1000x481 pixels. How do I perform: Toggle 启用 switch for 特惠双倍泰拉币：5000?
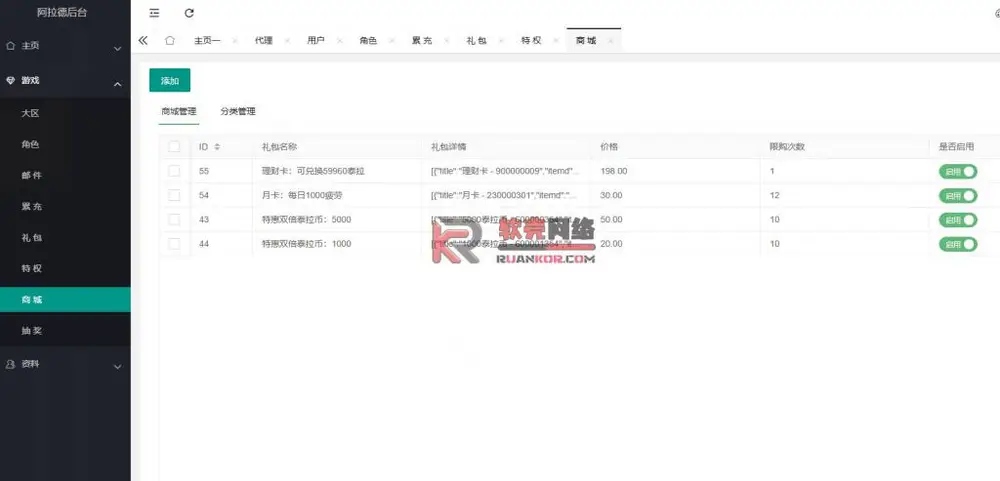[x=957, y=219]
